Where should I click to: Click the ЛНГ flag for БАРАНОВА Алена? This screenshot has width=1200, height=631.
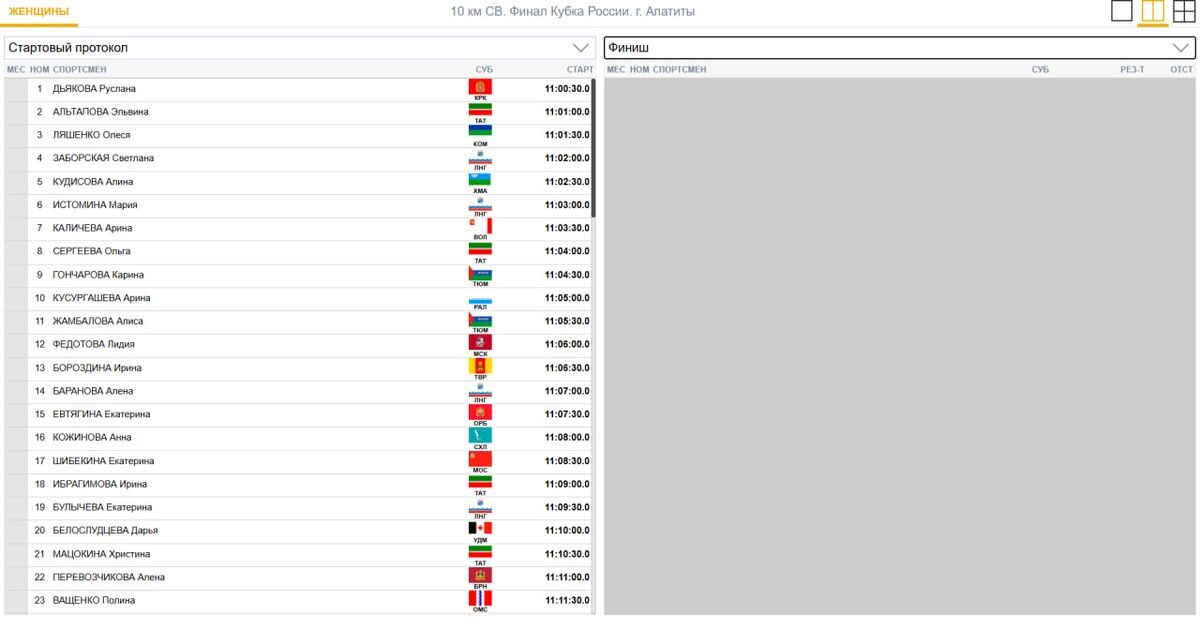point(480,389)
